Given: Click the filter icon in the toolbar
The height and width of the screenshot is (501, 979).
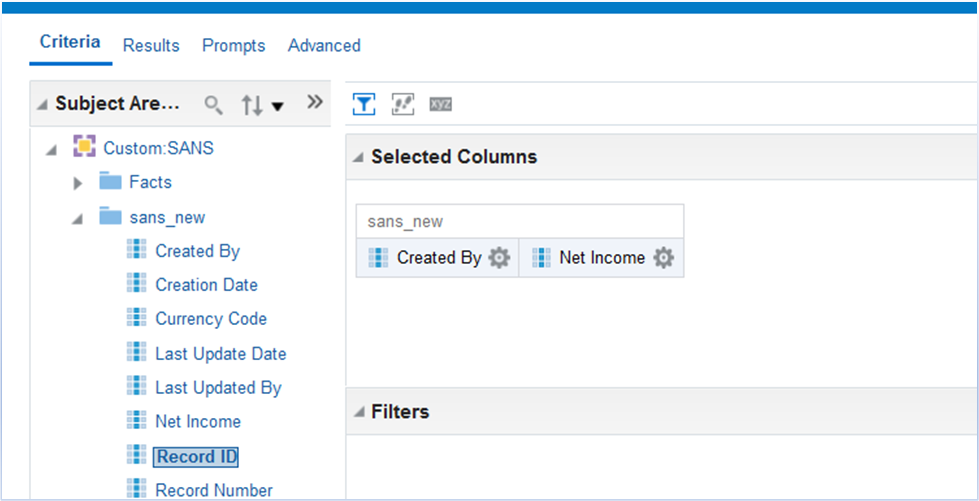Looking at the screenshot, I should 363,103.
